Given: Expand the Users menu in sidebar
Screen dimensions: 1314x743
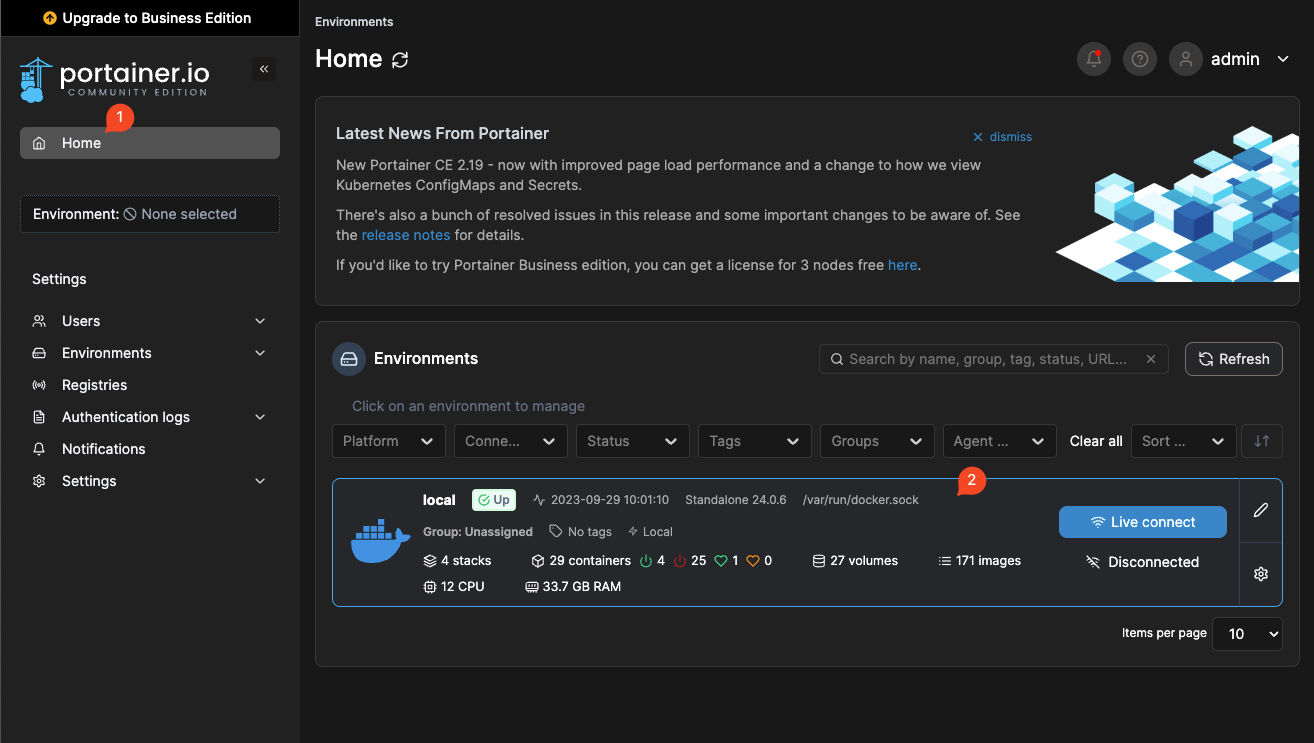Looking at the screenshot, I should pyautogui.click(x=150, y=321).
